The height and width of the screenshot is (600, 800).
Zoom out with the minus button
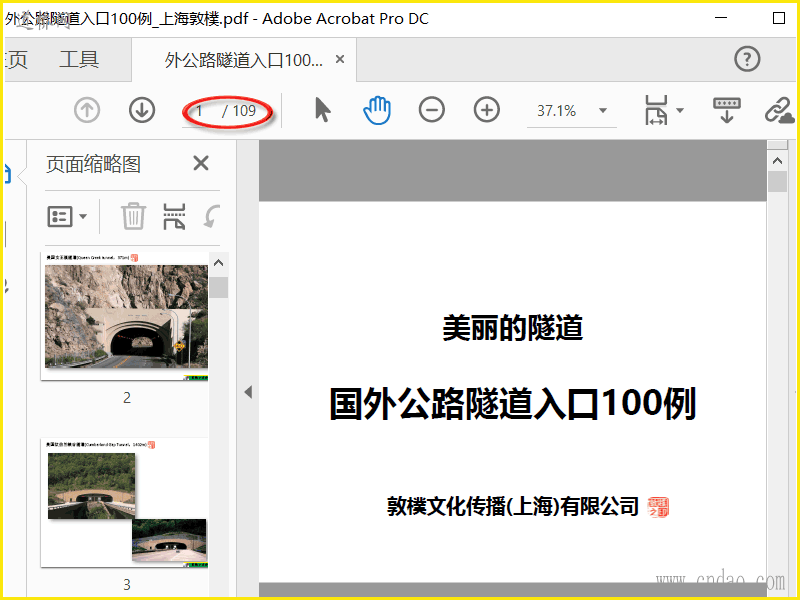tap(432, 110)
